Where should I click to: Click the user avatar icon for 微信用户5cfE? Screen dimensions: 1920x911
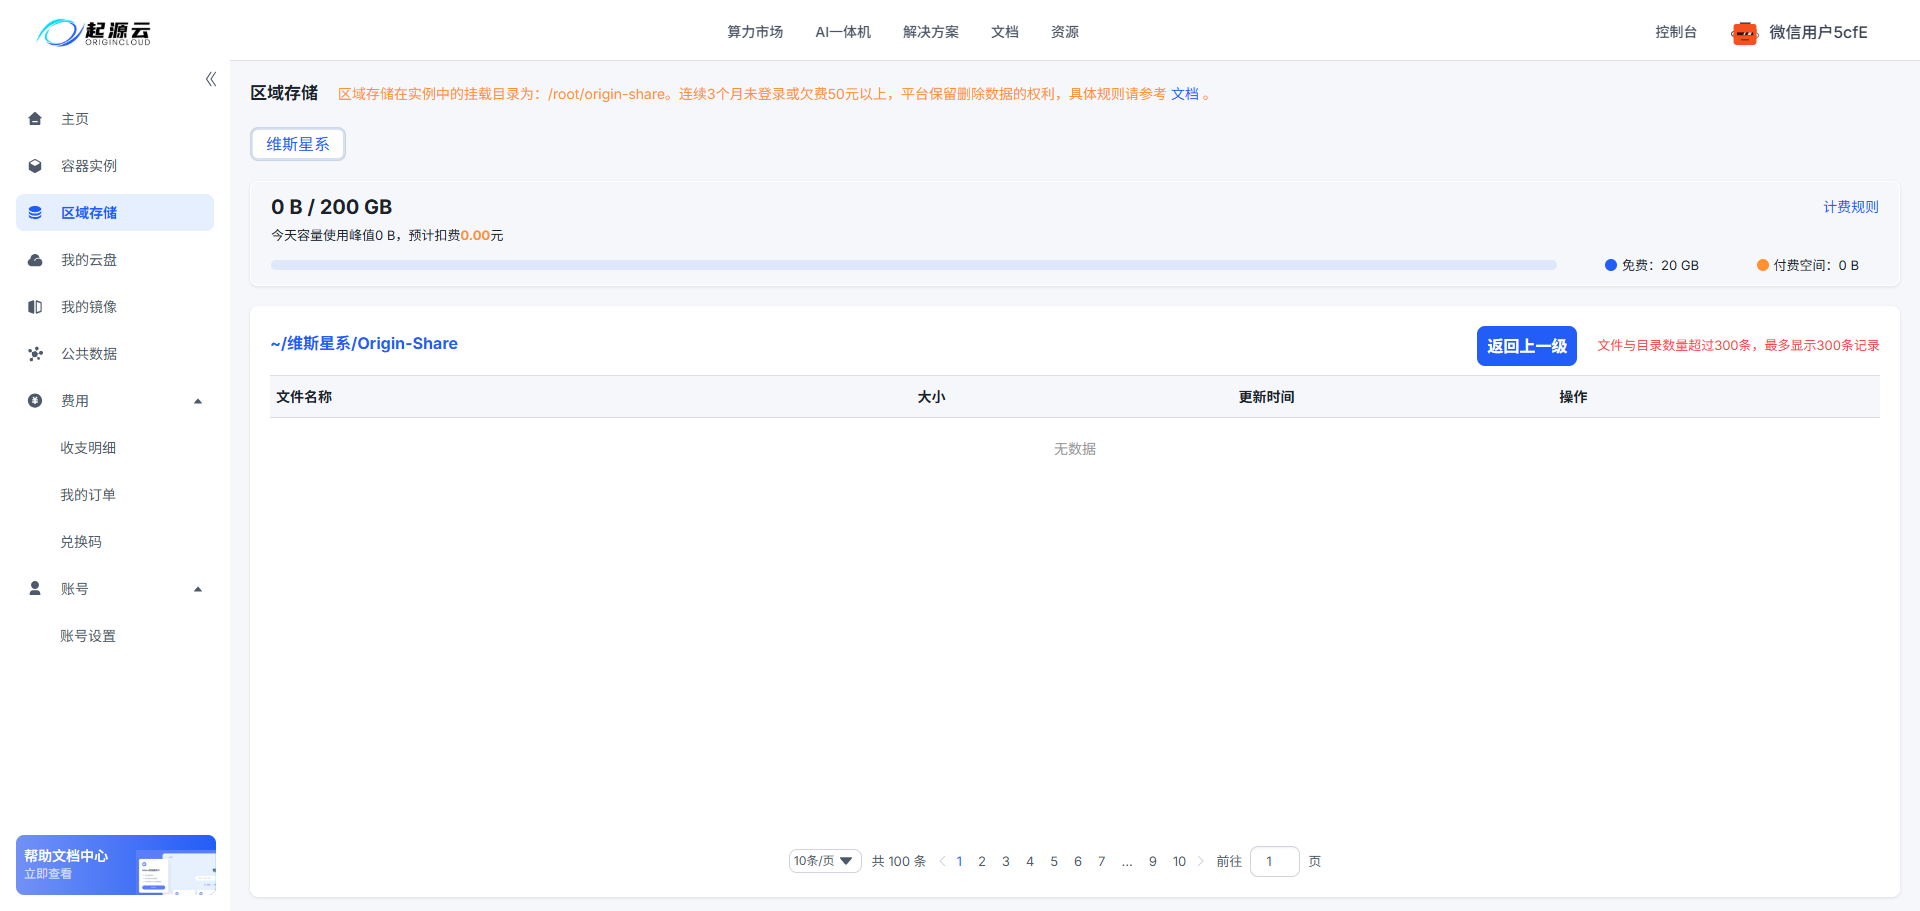(1744, 32)
